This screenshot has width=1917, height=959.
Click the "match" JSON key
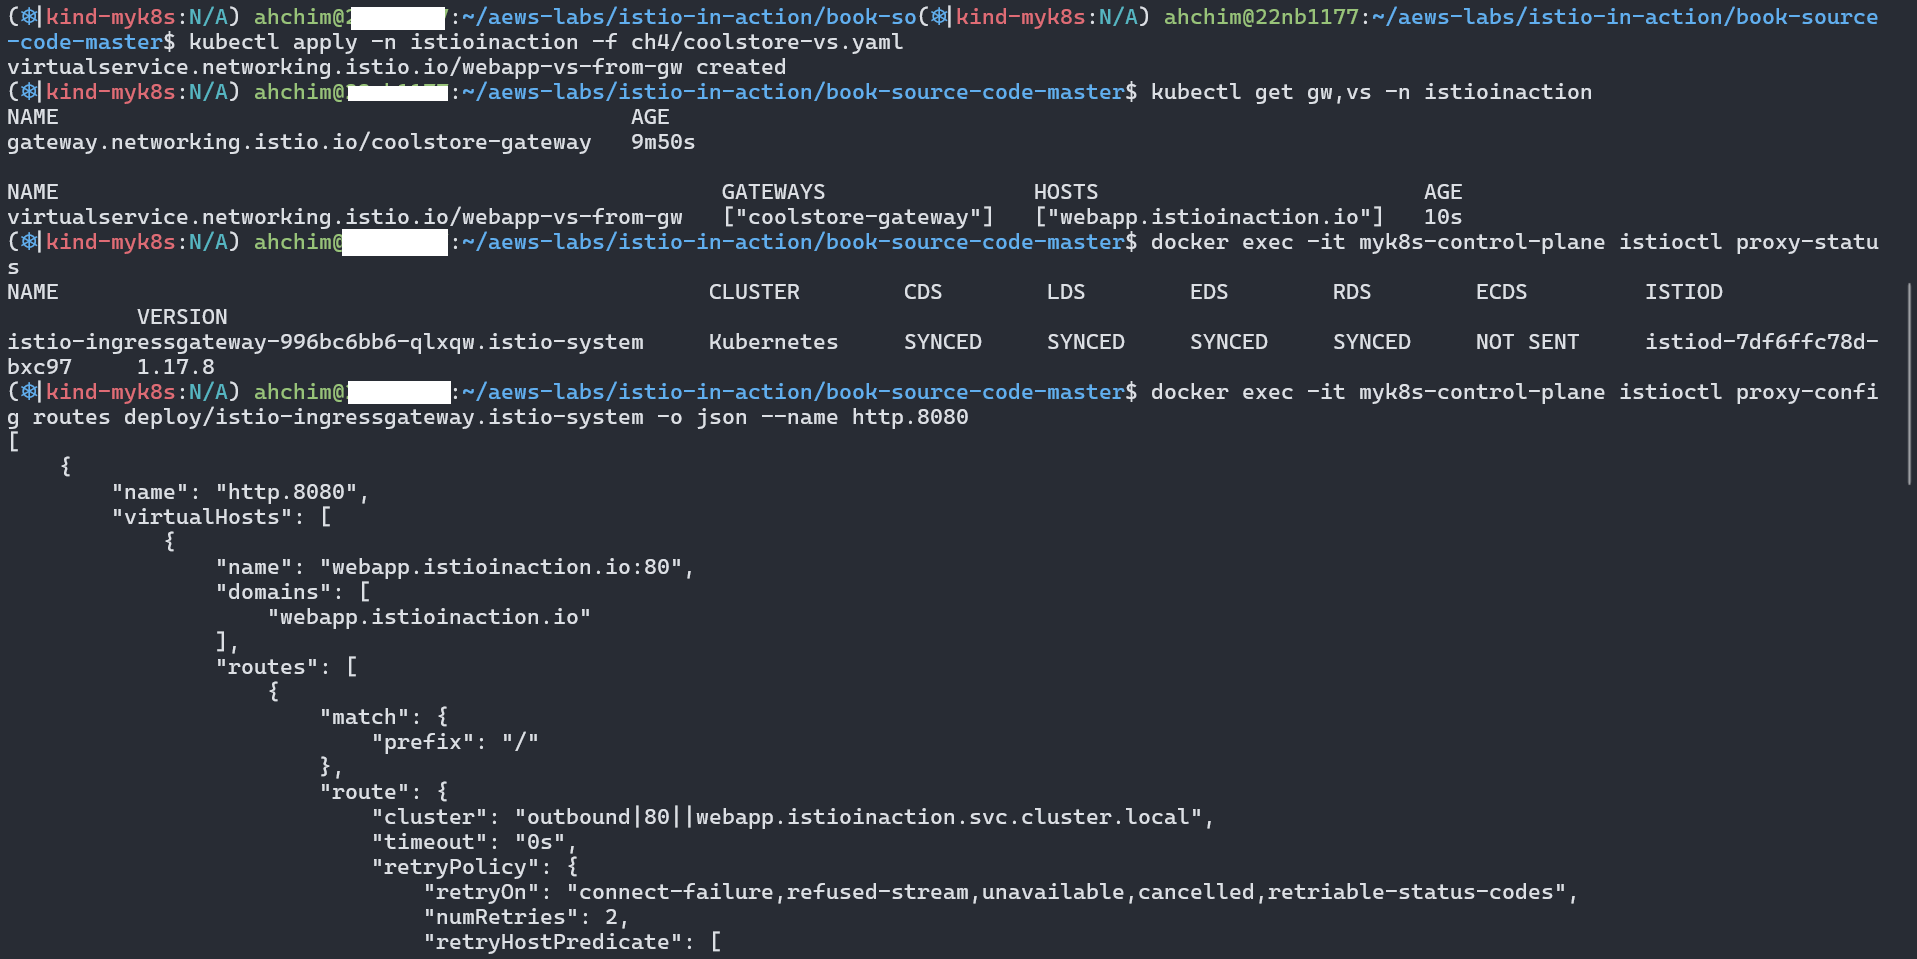pos(364,717)
